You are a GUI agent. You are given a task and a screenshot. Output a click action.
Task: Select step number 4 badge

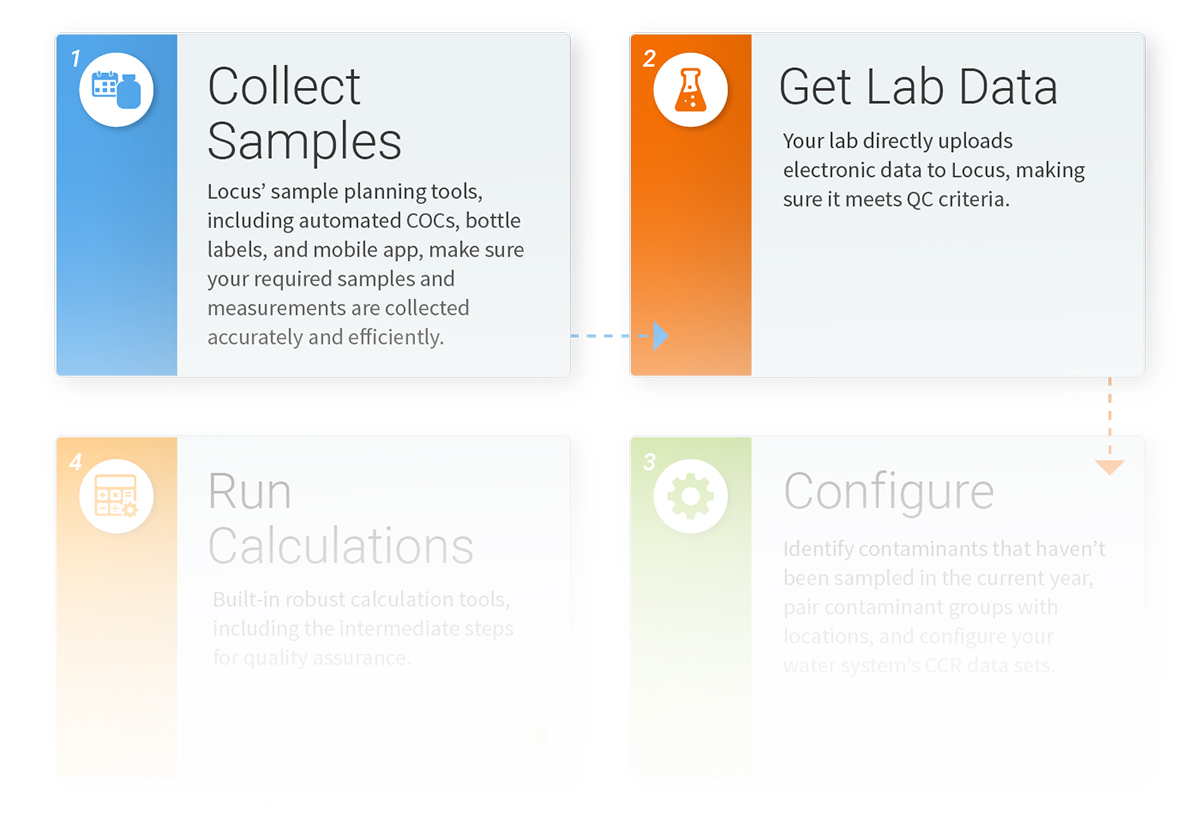75,463
